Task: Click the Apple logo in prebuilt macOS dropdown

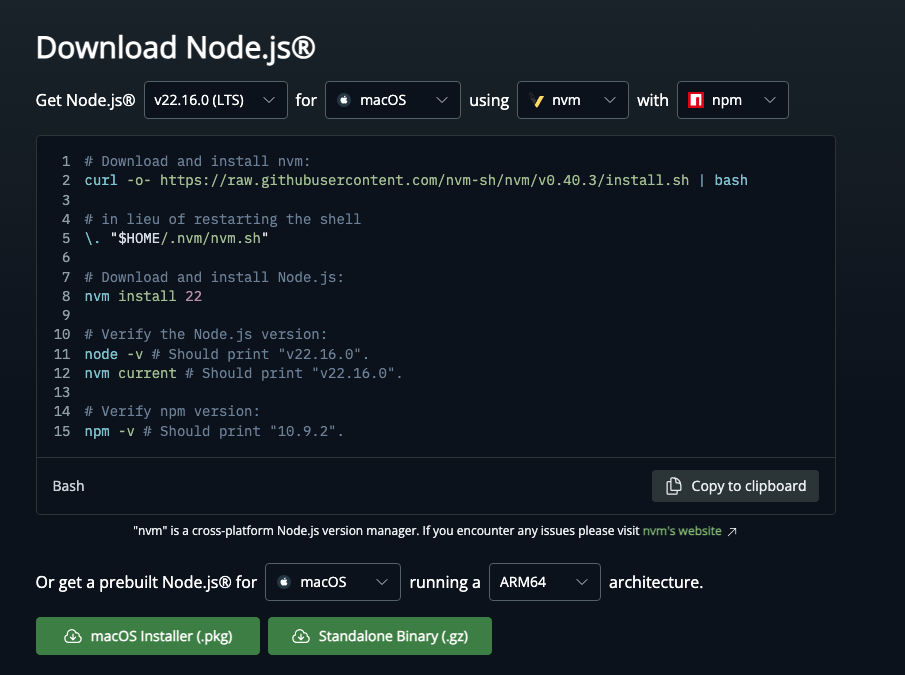Action: tap(284, 582)
